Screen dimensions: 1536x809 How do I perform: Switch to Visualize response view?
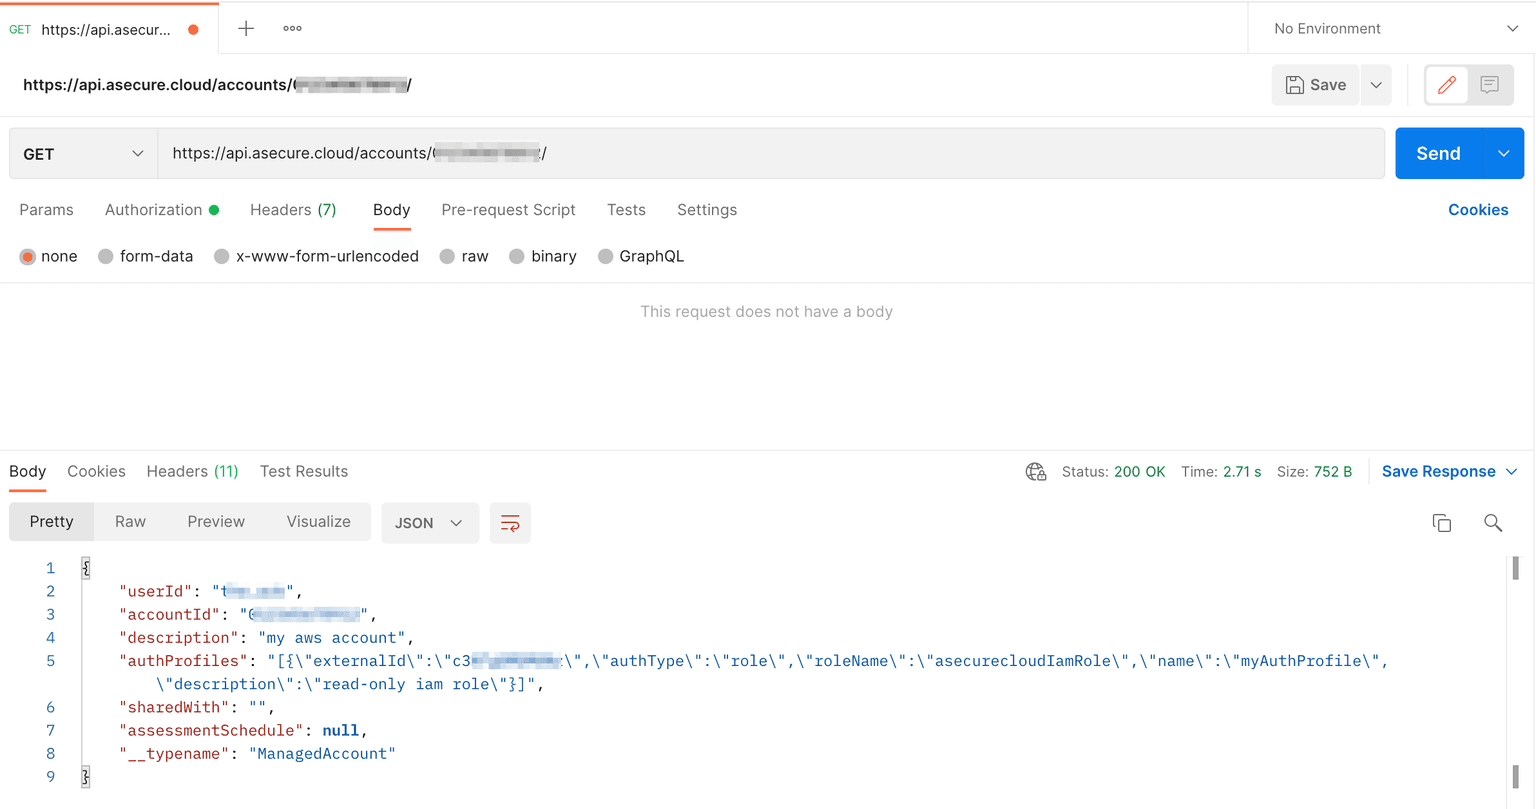(x=318, y=522)
